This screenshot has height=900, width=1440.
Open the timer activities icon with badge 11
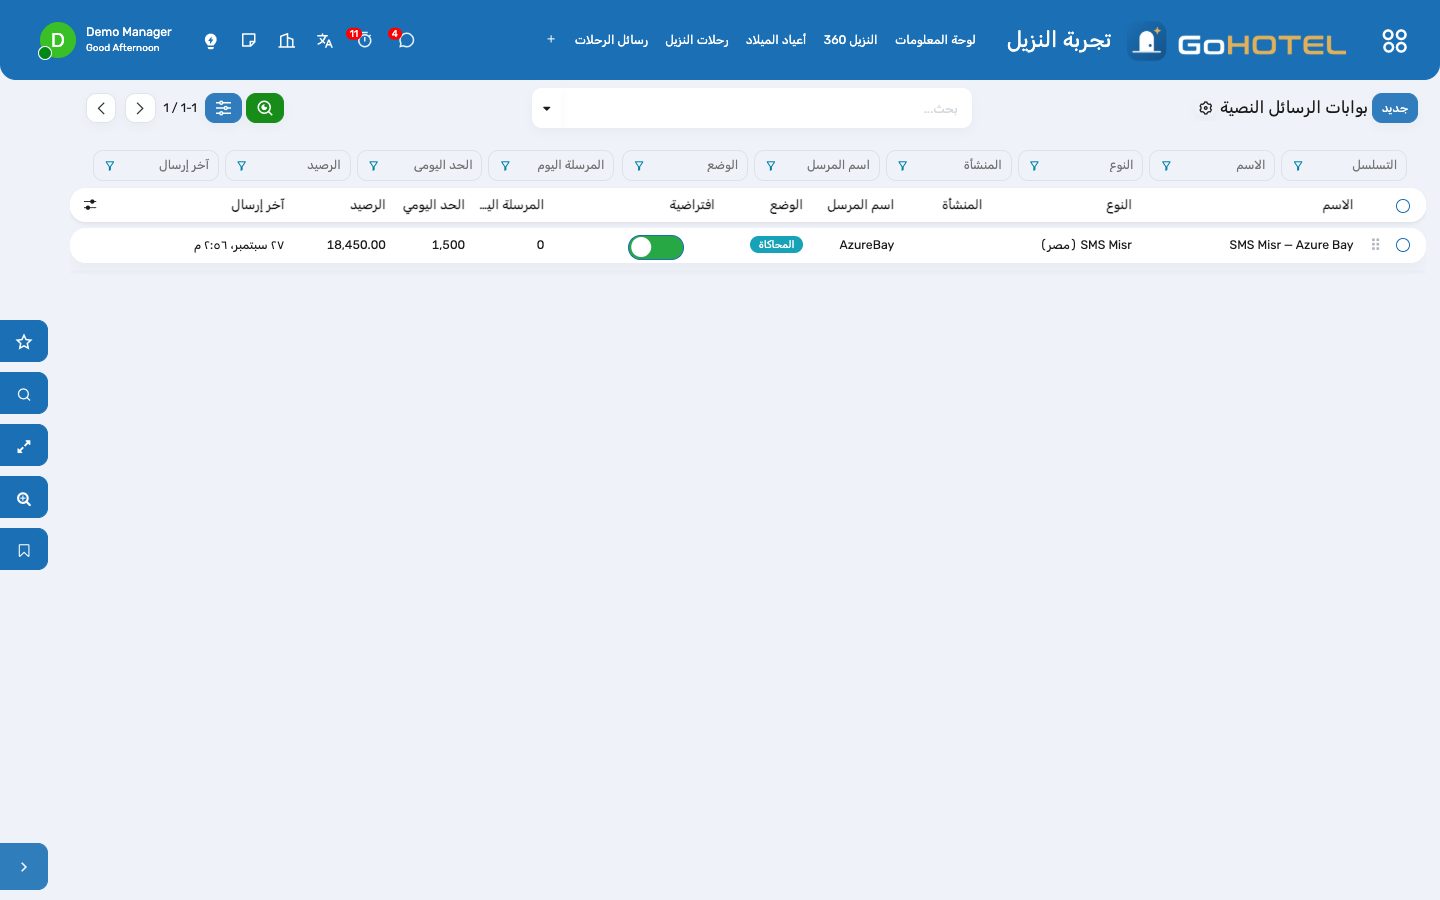point(363,40)
